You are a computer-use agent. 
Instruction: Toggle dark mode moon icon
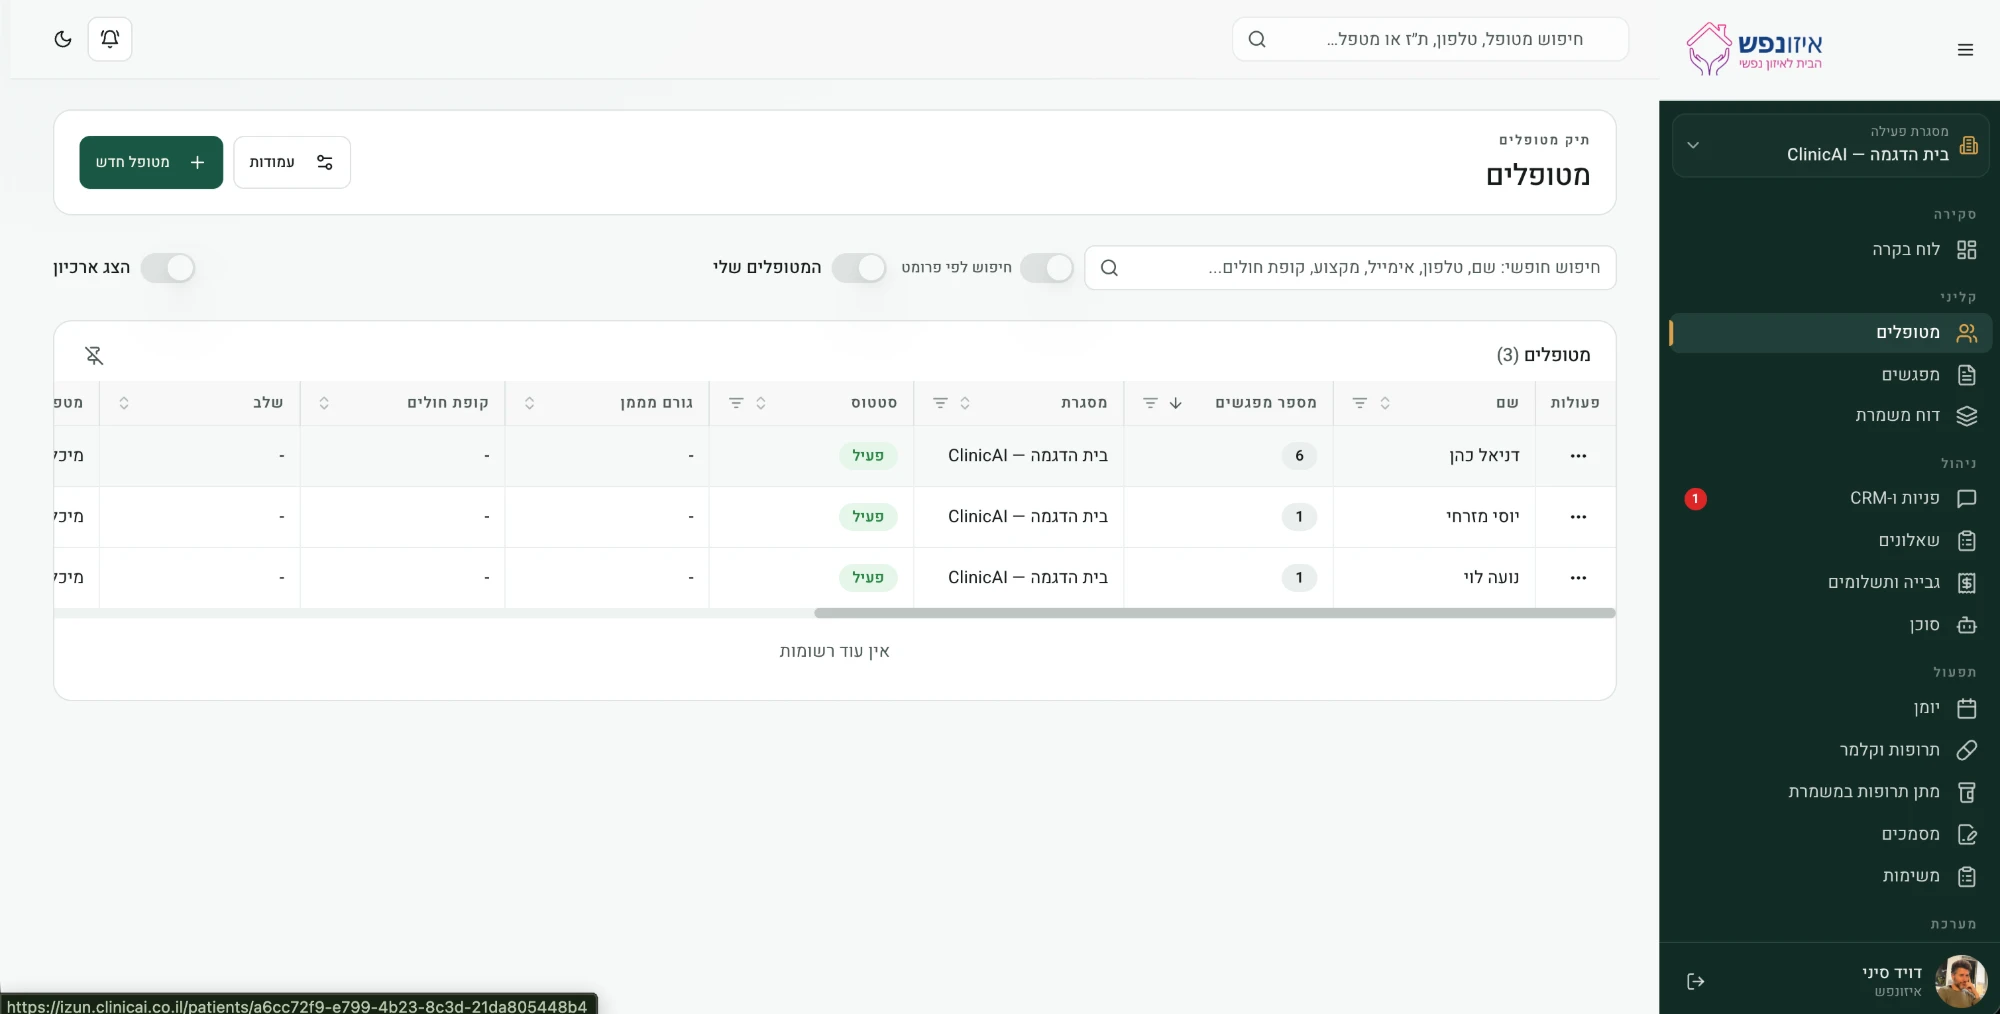click(x=63, y=39)
